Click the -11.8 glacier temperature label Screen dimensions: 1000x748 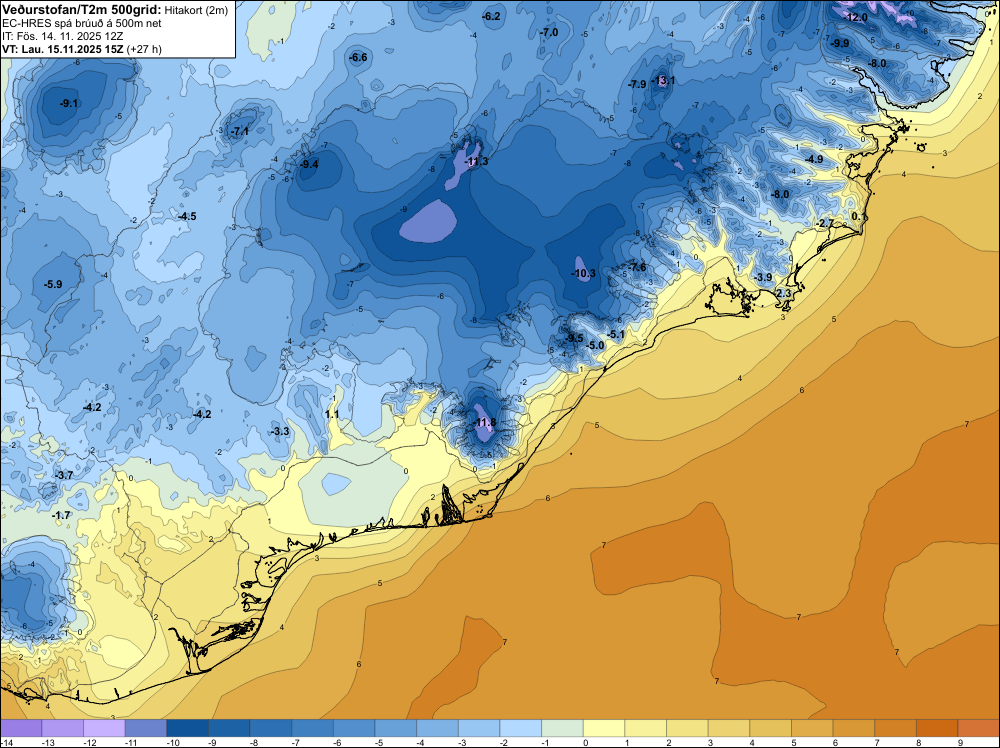coord(485,423)
